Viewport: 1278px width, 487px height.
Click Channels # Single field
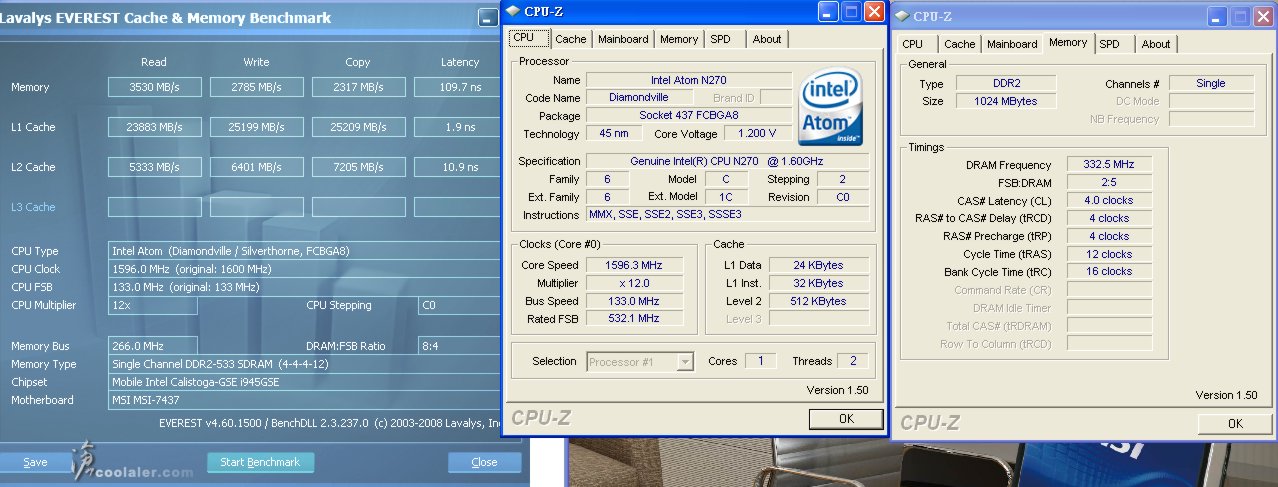1211,83
